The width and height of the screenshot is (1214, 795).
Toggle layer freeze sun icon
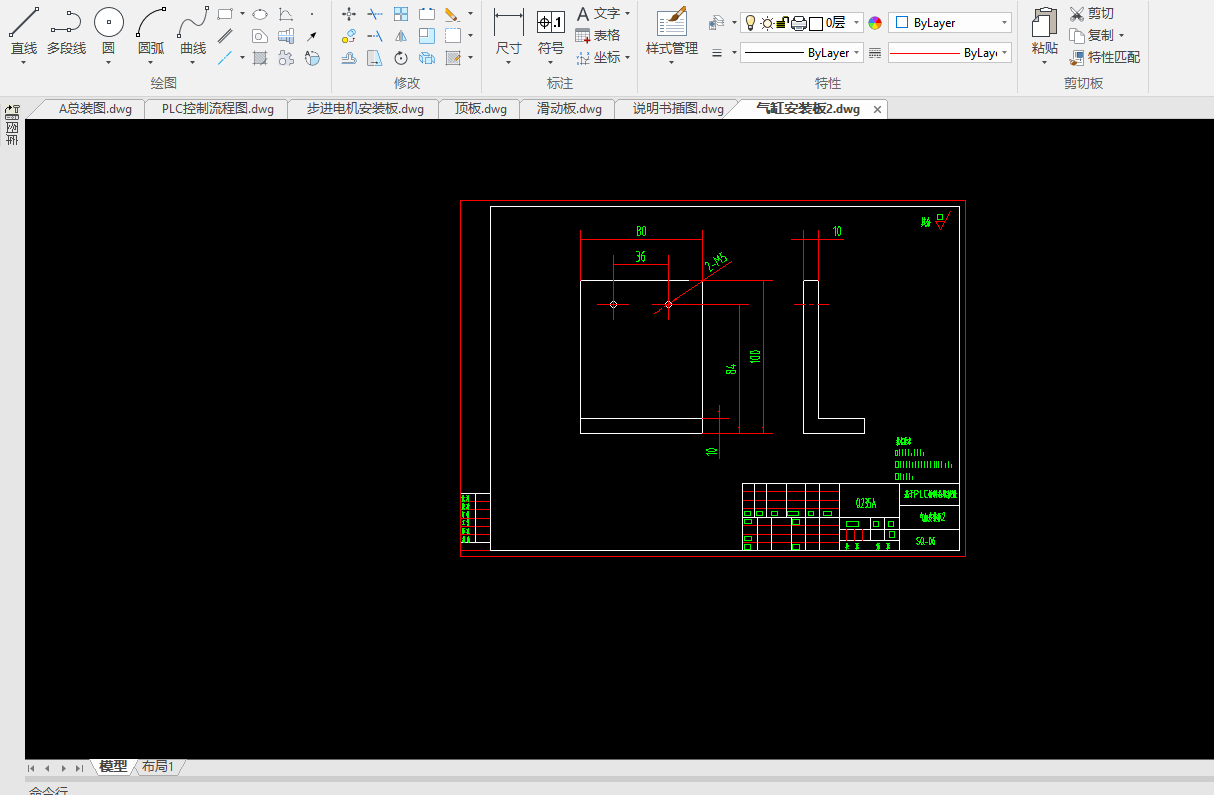click(x=766, y=23)
